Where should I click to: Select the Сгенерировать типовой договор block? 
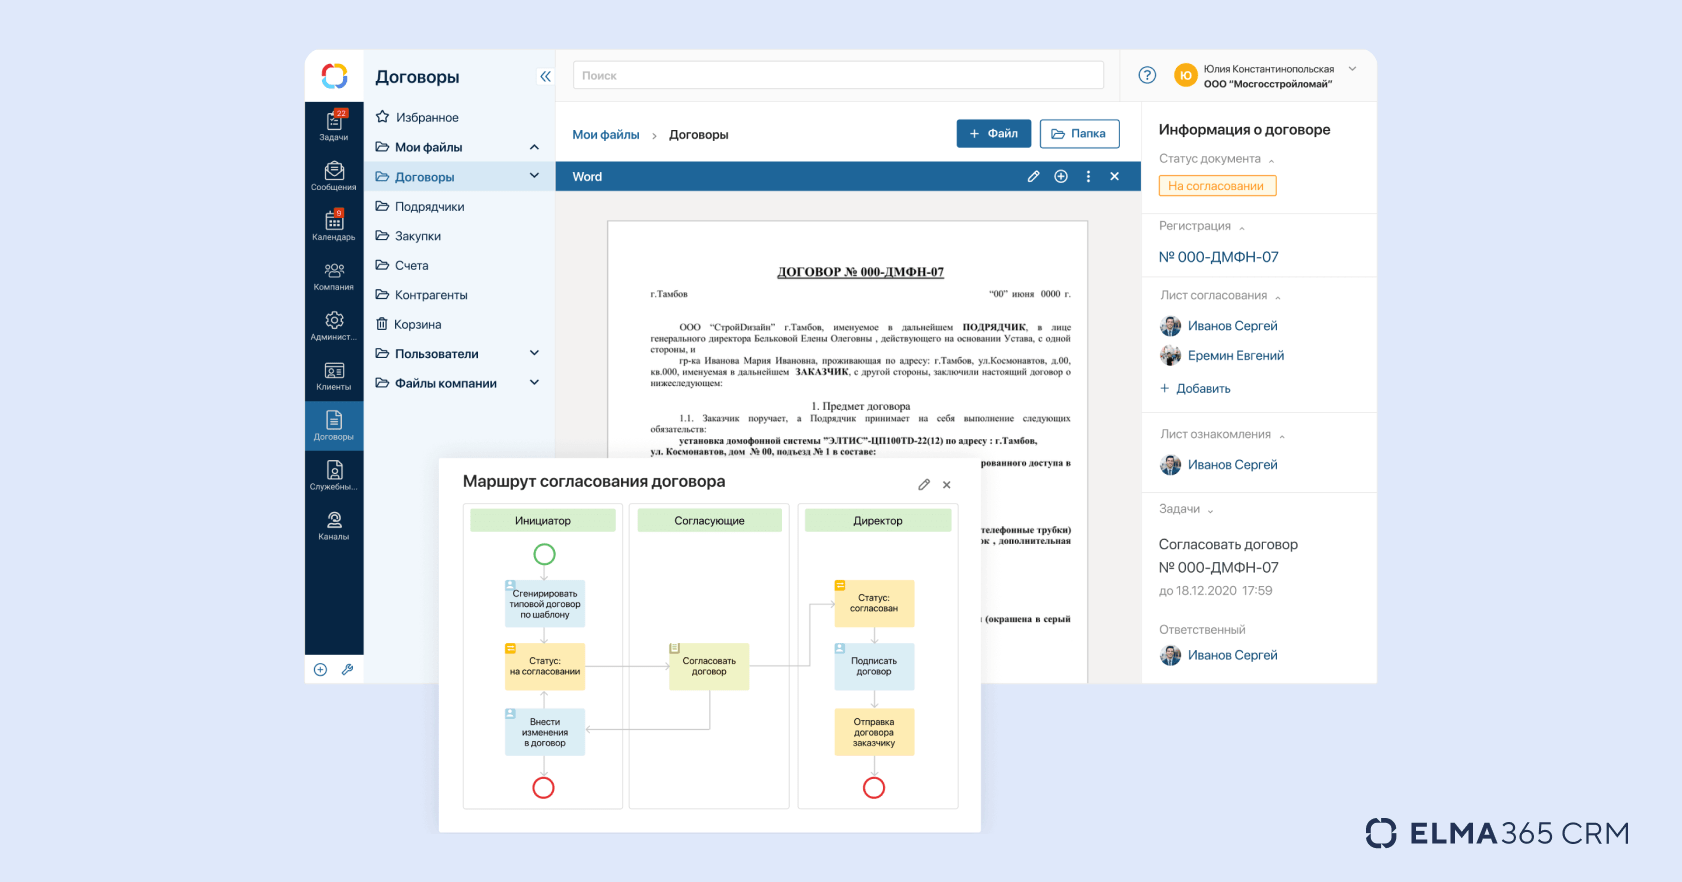click(x=545, y=604)
